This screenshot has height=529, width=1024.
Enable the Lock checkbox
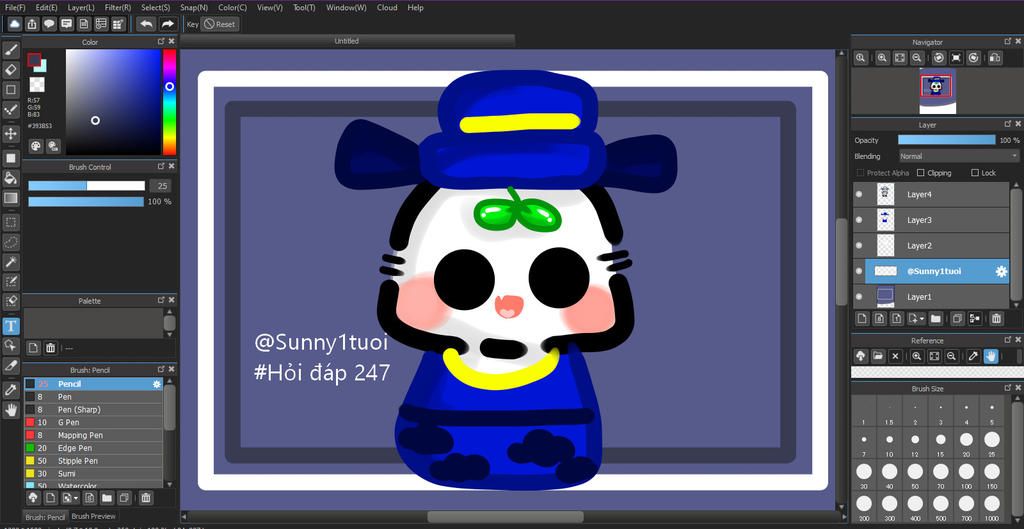(x=974, y=173)
